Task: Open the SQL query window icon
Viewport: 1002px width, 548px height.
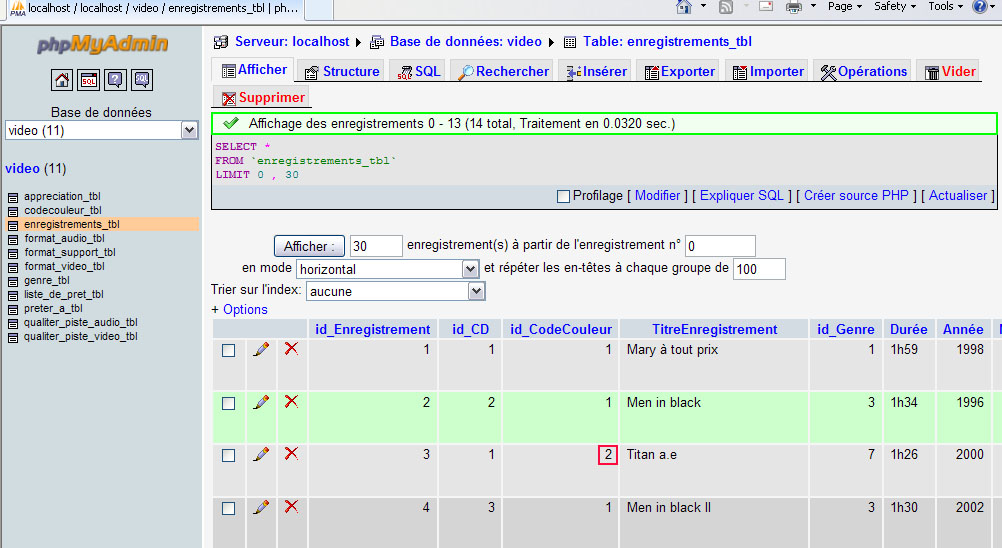Action: click(x=89, y=80)
